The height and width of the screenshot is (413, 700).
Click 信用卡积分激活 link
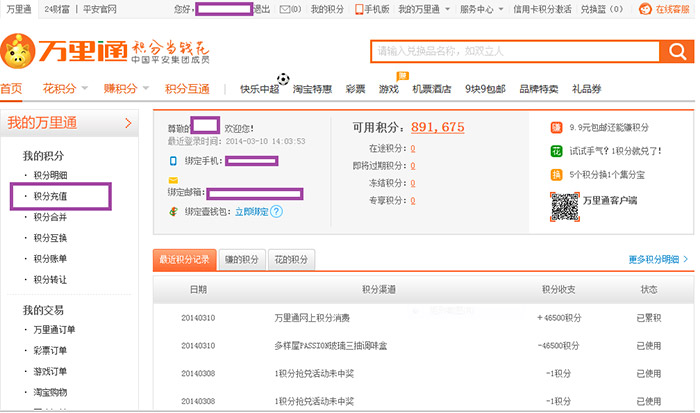coord(542,9)
